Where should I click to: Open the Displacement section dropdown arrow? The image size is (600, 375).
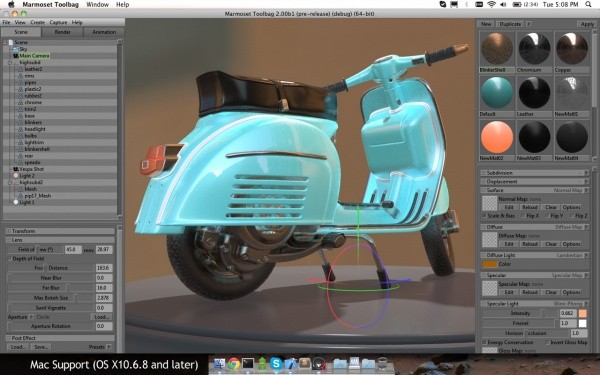tap(586, 181)
